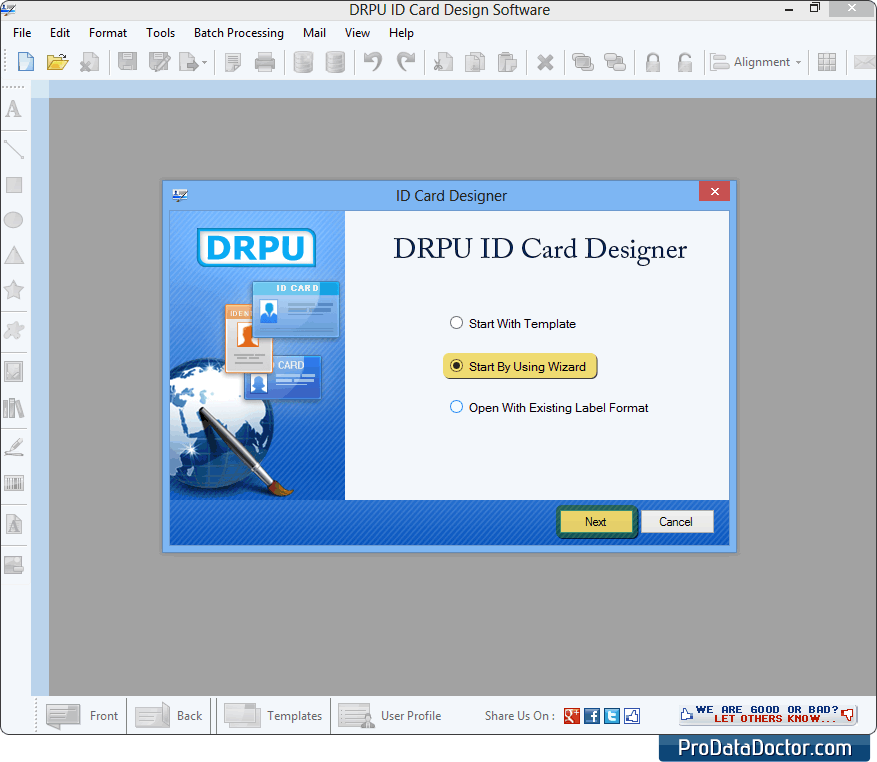Click the Bring to Front layers icon
Image resolution: width=877 pixels, height=762 pixels.
pos(583,62)
